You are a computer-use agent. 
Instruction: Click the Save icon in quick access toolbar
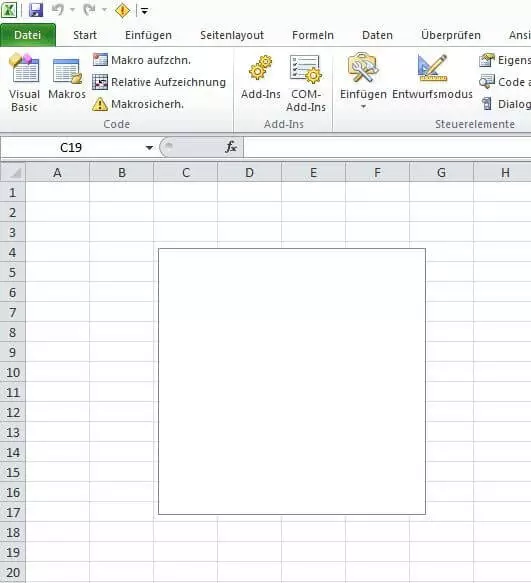coord(36,10)
